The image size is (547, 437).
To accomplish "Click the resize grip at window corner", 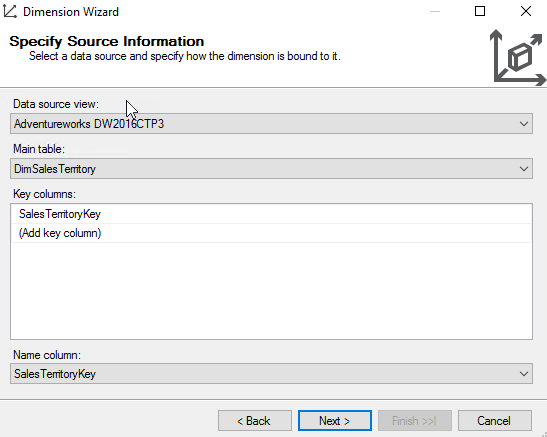I will click(x=544, y=434).
